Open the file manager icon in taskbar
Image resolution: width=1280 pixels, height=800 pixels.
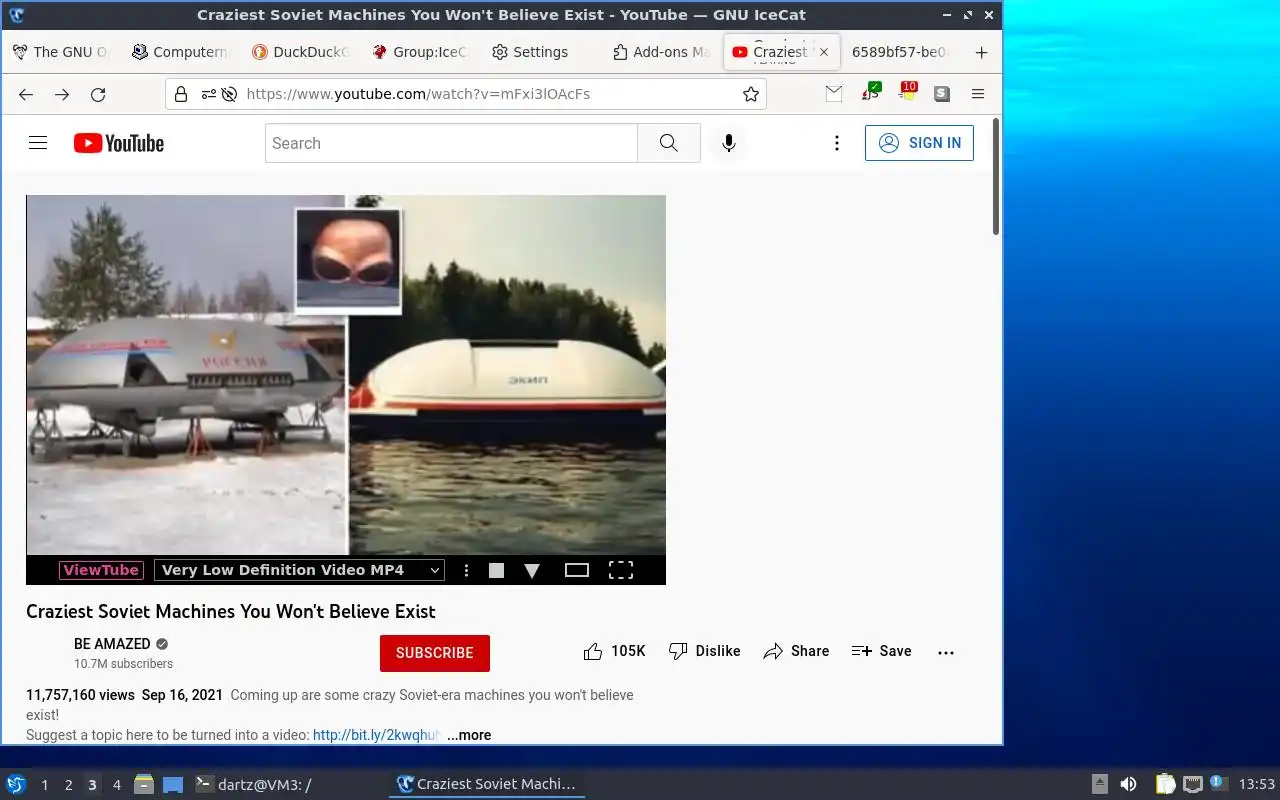tap(144, 784)
